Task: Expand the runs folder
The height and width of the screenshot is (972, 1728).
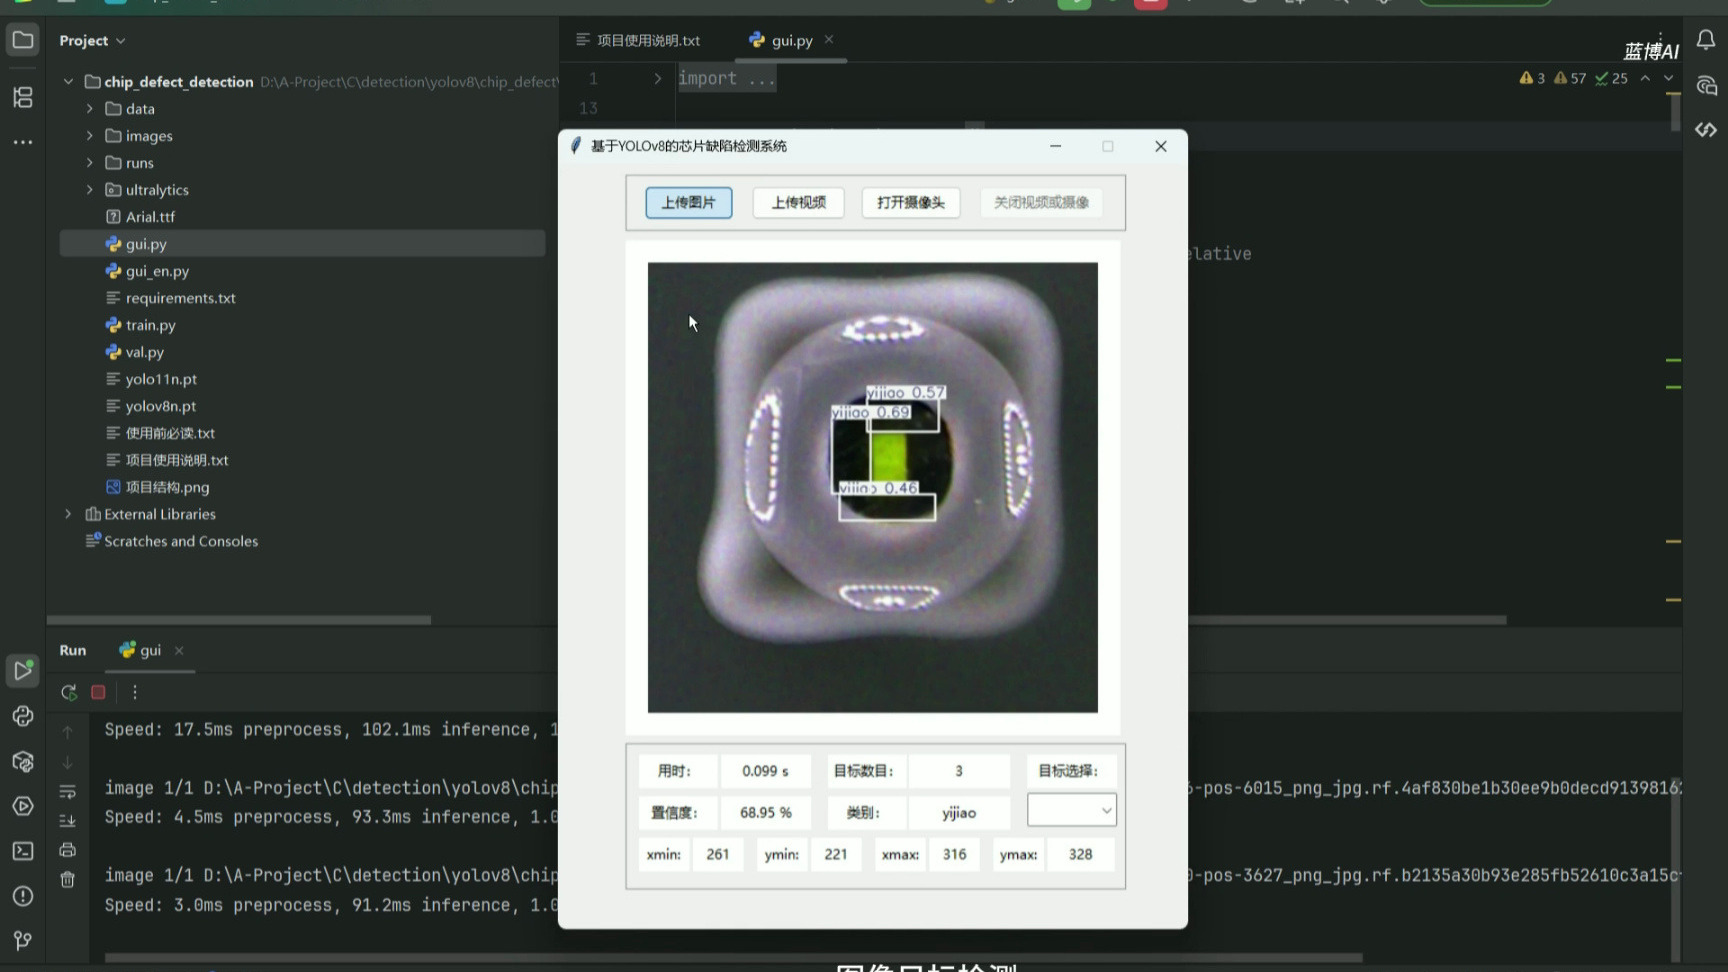Action: tap(89, 163)
